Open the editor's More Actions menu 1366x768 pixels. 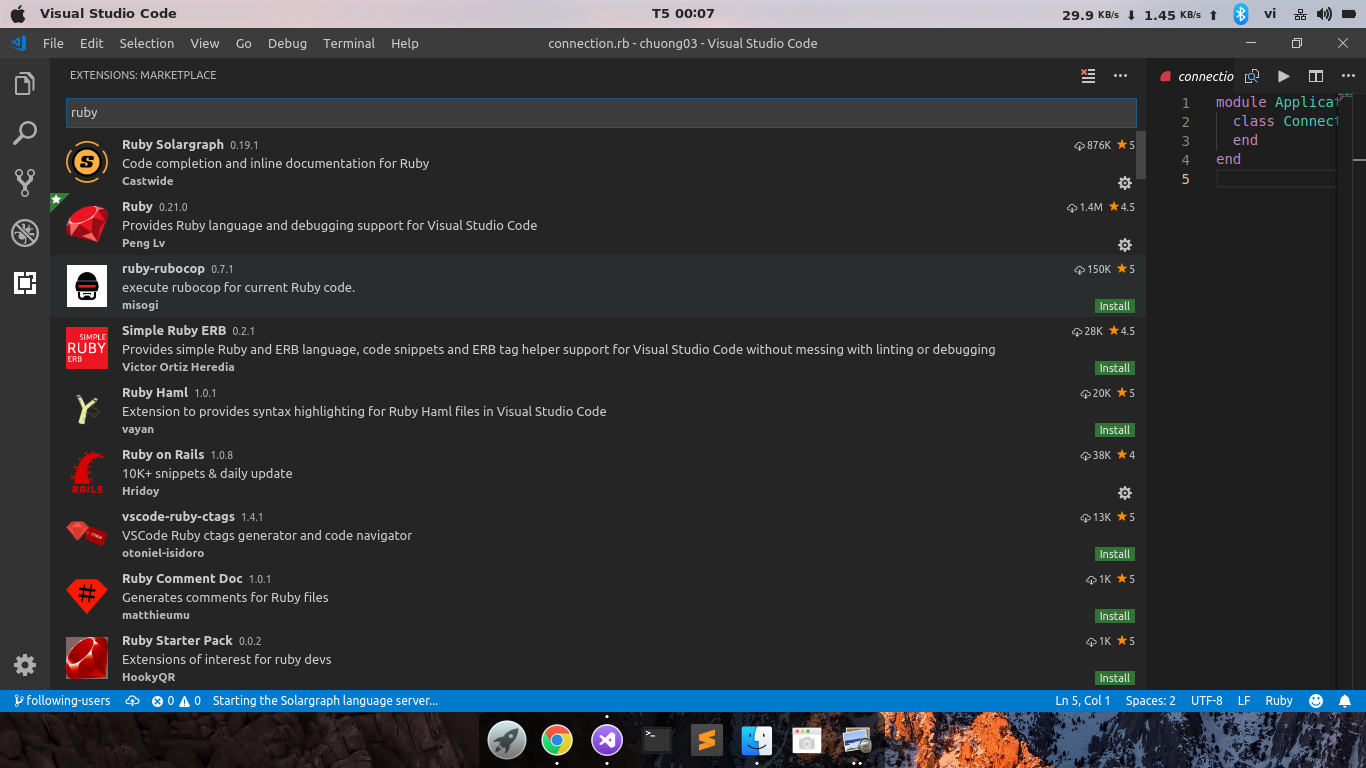[1348, 76]
